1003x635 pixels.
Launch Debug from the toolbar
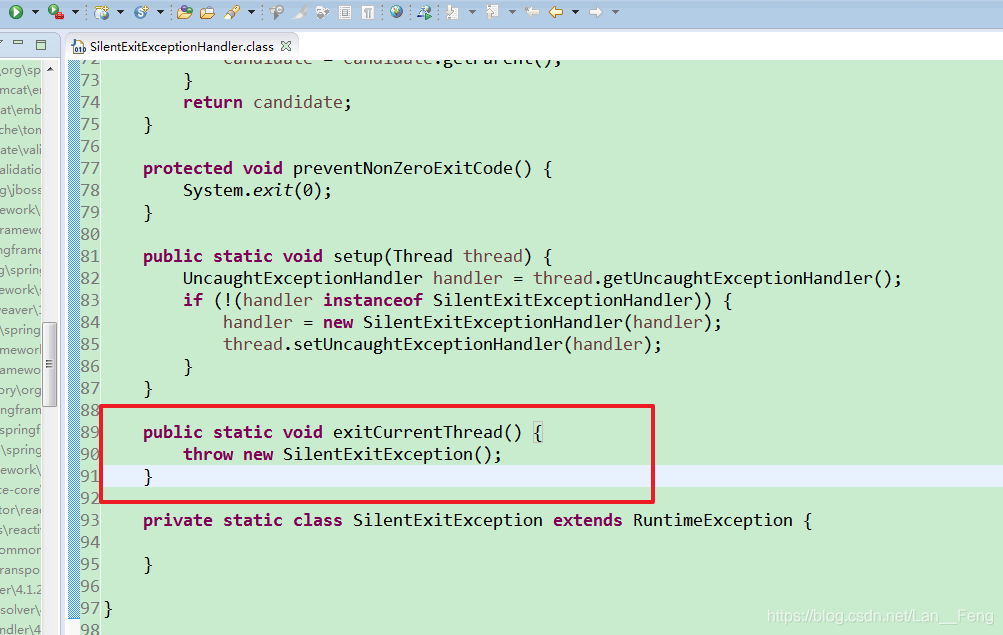[53, 13]
